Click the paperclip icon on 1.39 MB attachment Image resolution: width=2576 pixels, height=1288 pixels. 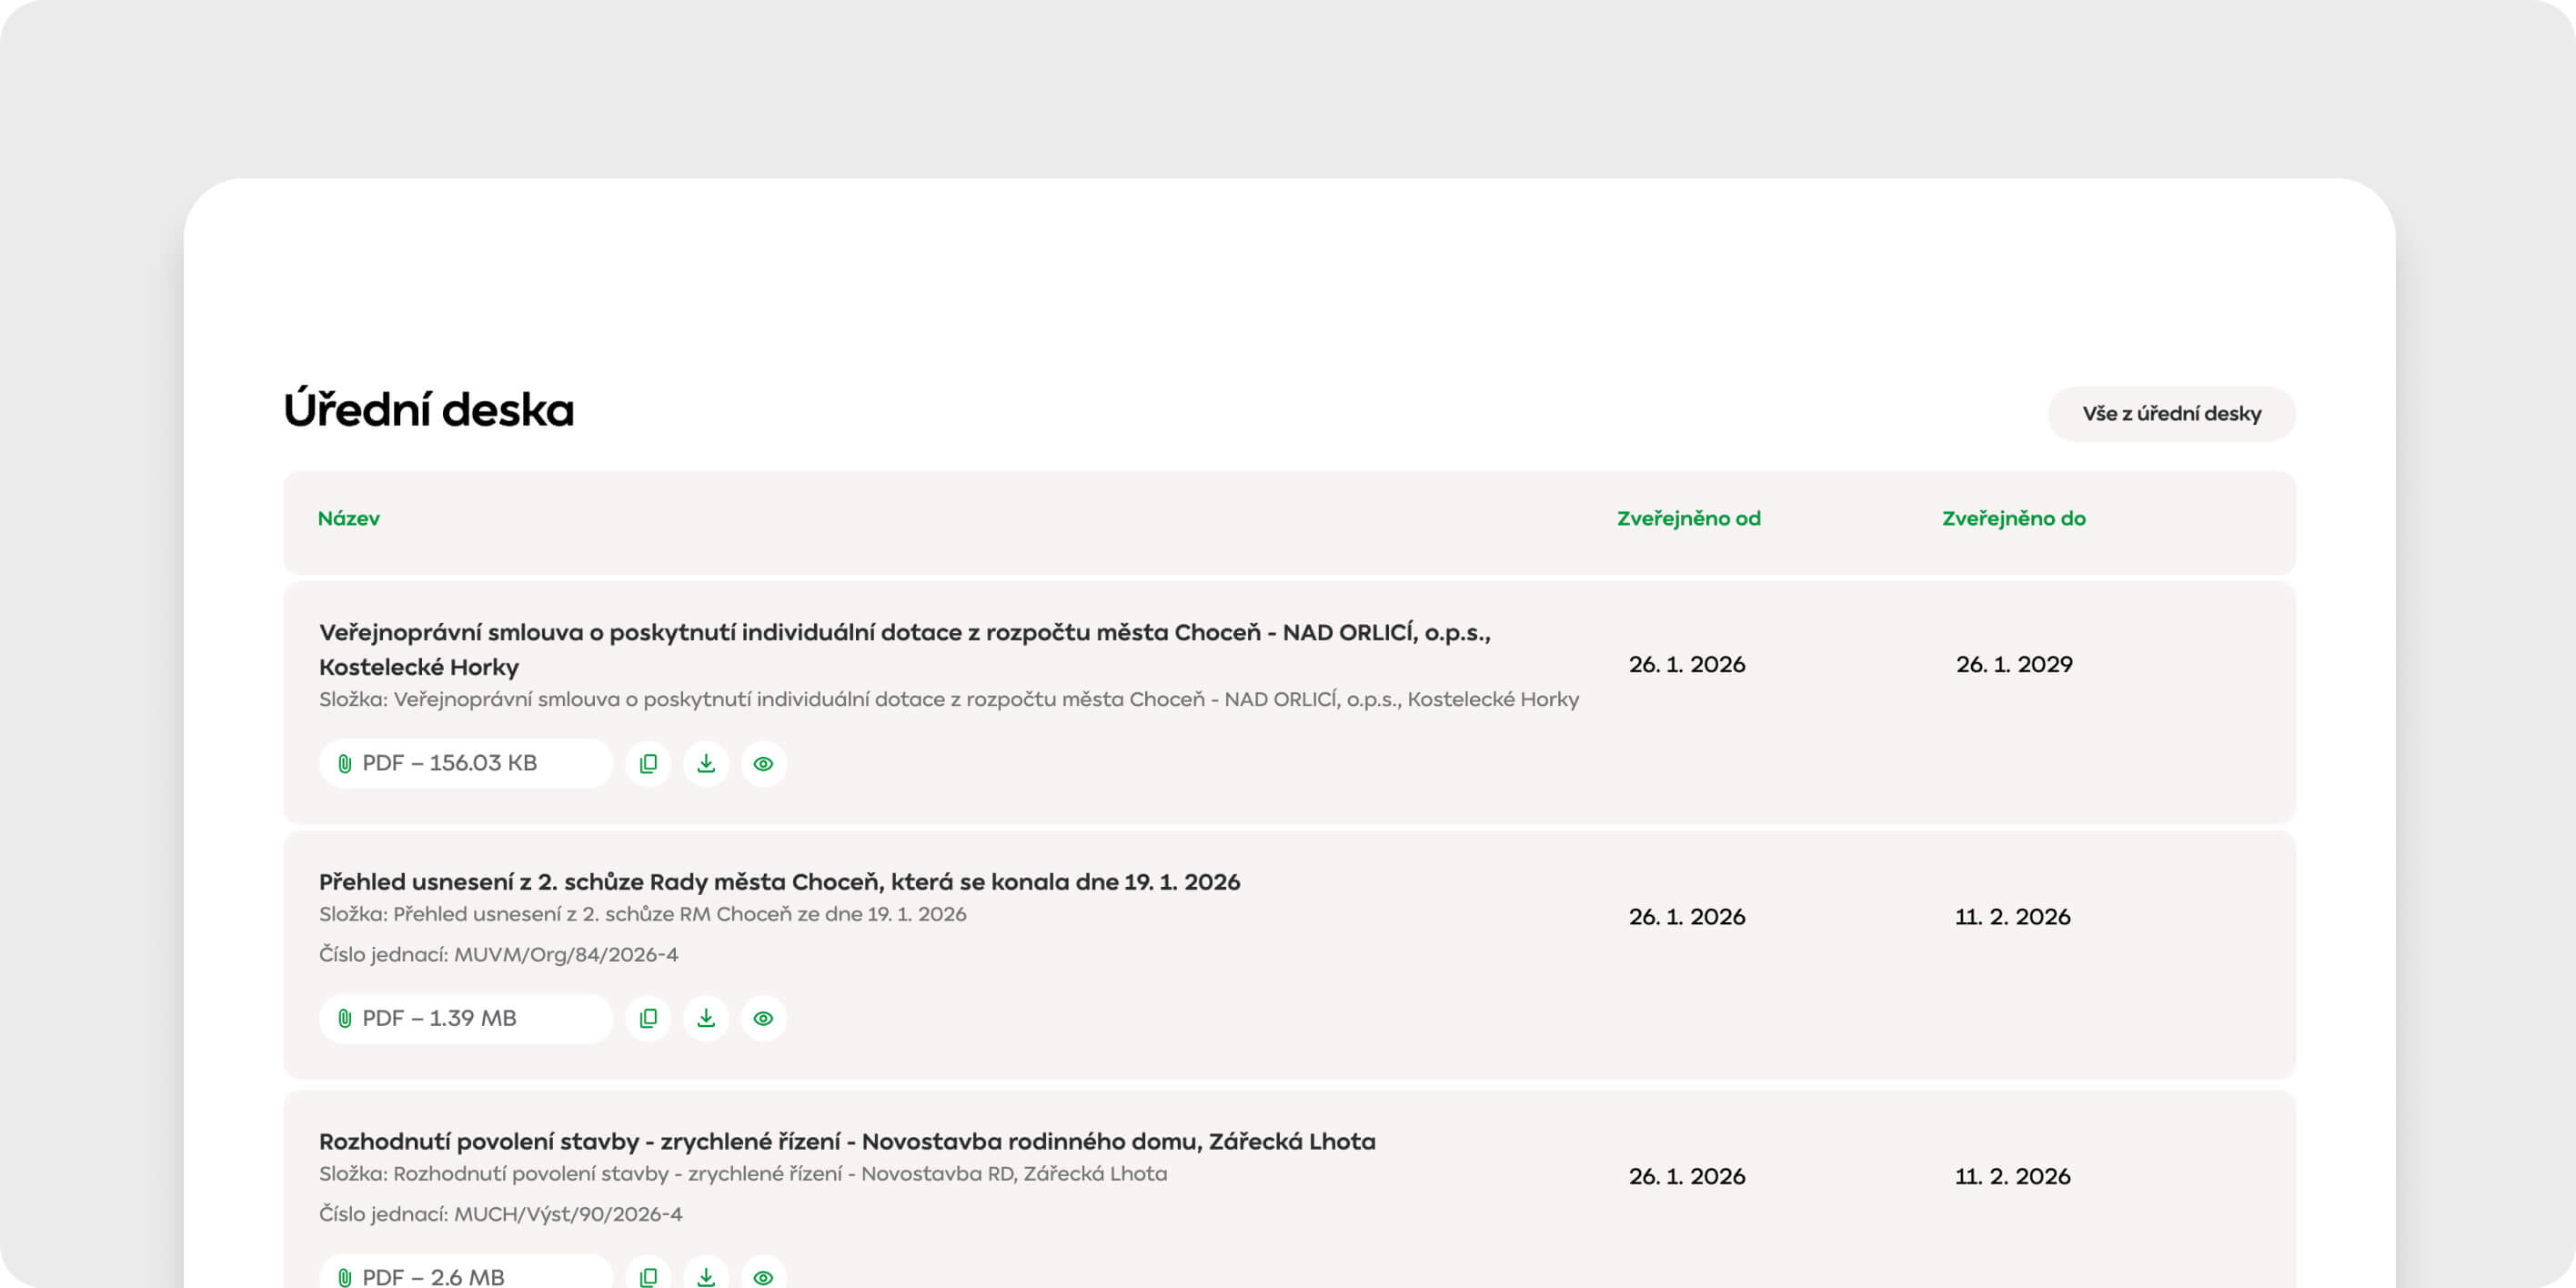(345, 1018)
